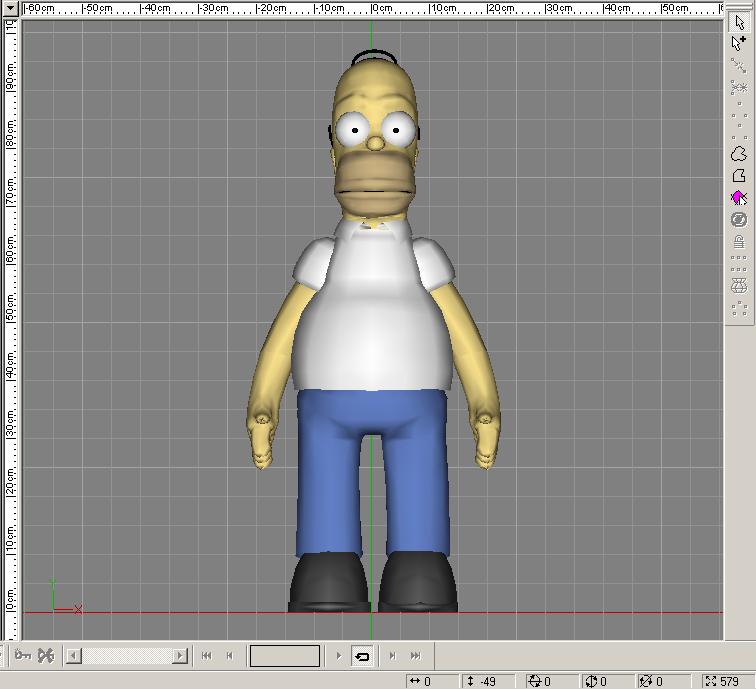
Task: Click the XY axis indicator in viewport
Action: point(66,597)
